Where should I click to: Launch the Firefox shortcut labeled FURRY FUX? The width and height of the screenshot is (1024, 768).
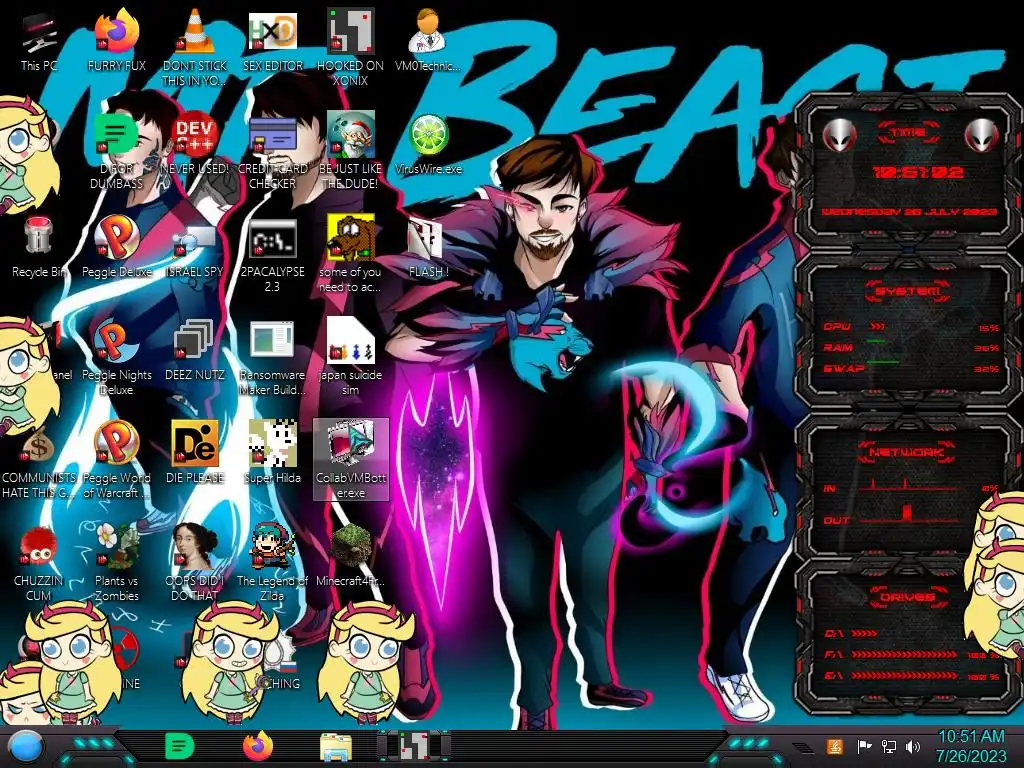pos(117,39)
